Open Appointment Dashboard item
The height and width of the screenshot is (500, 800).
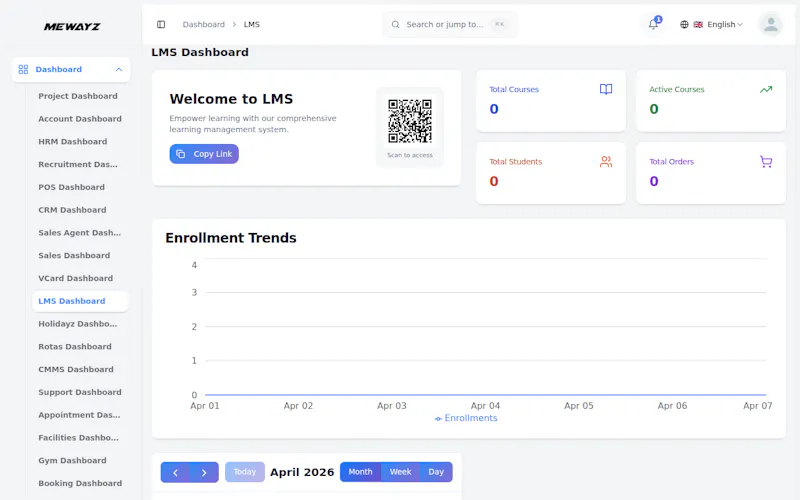click(79, 415)
